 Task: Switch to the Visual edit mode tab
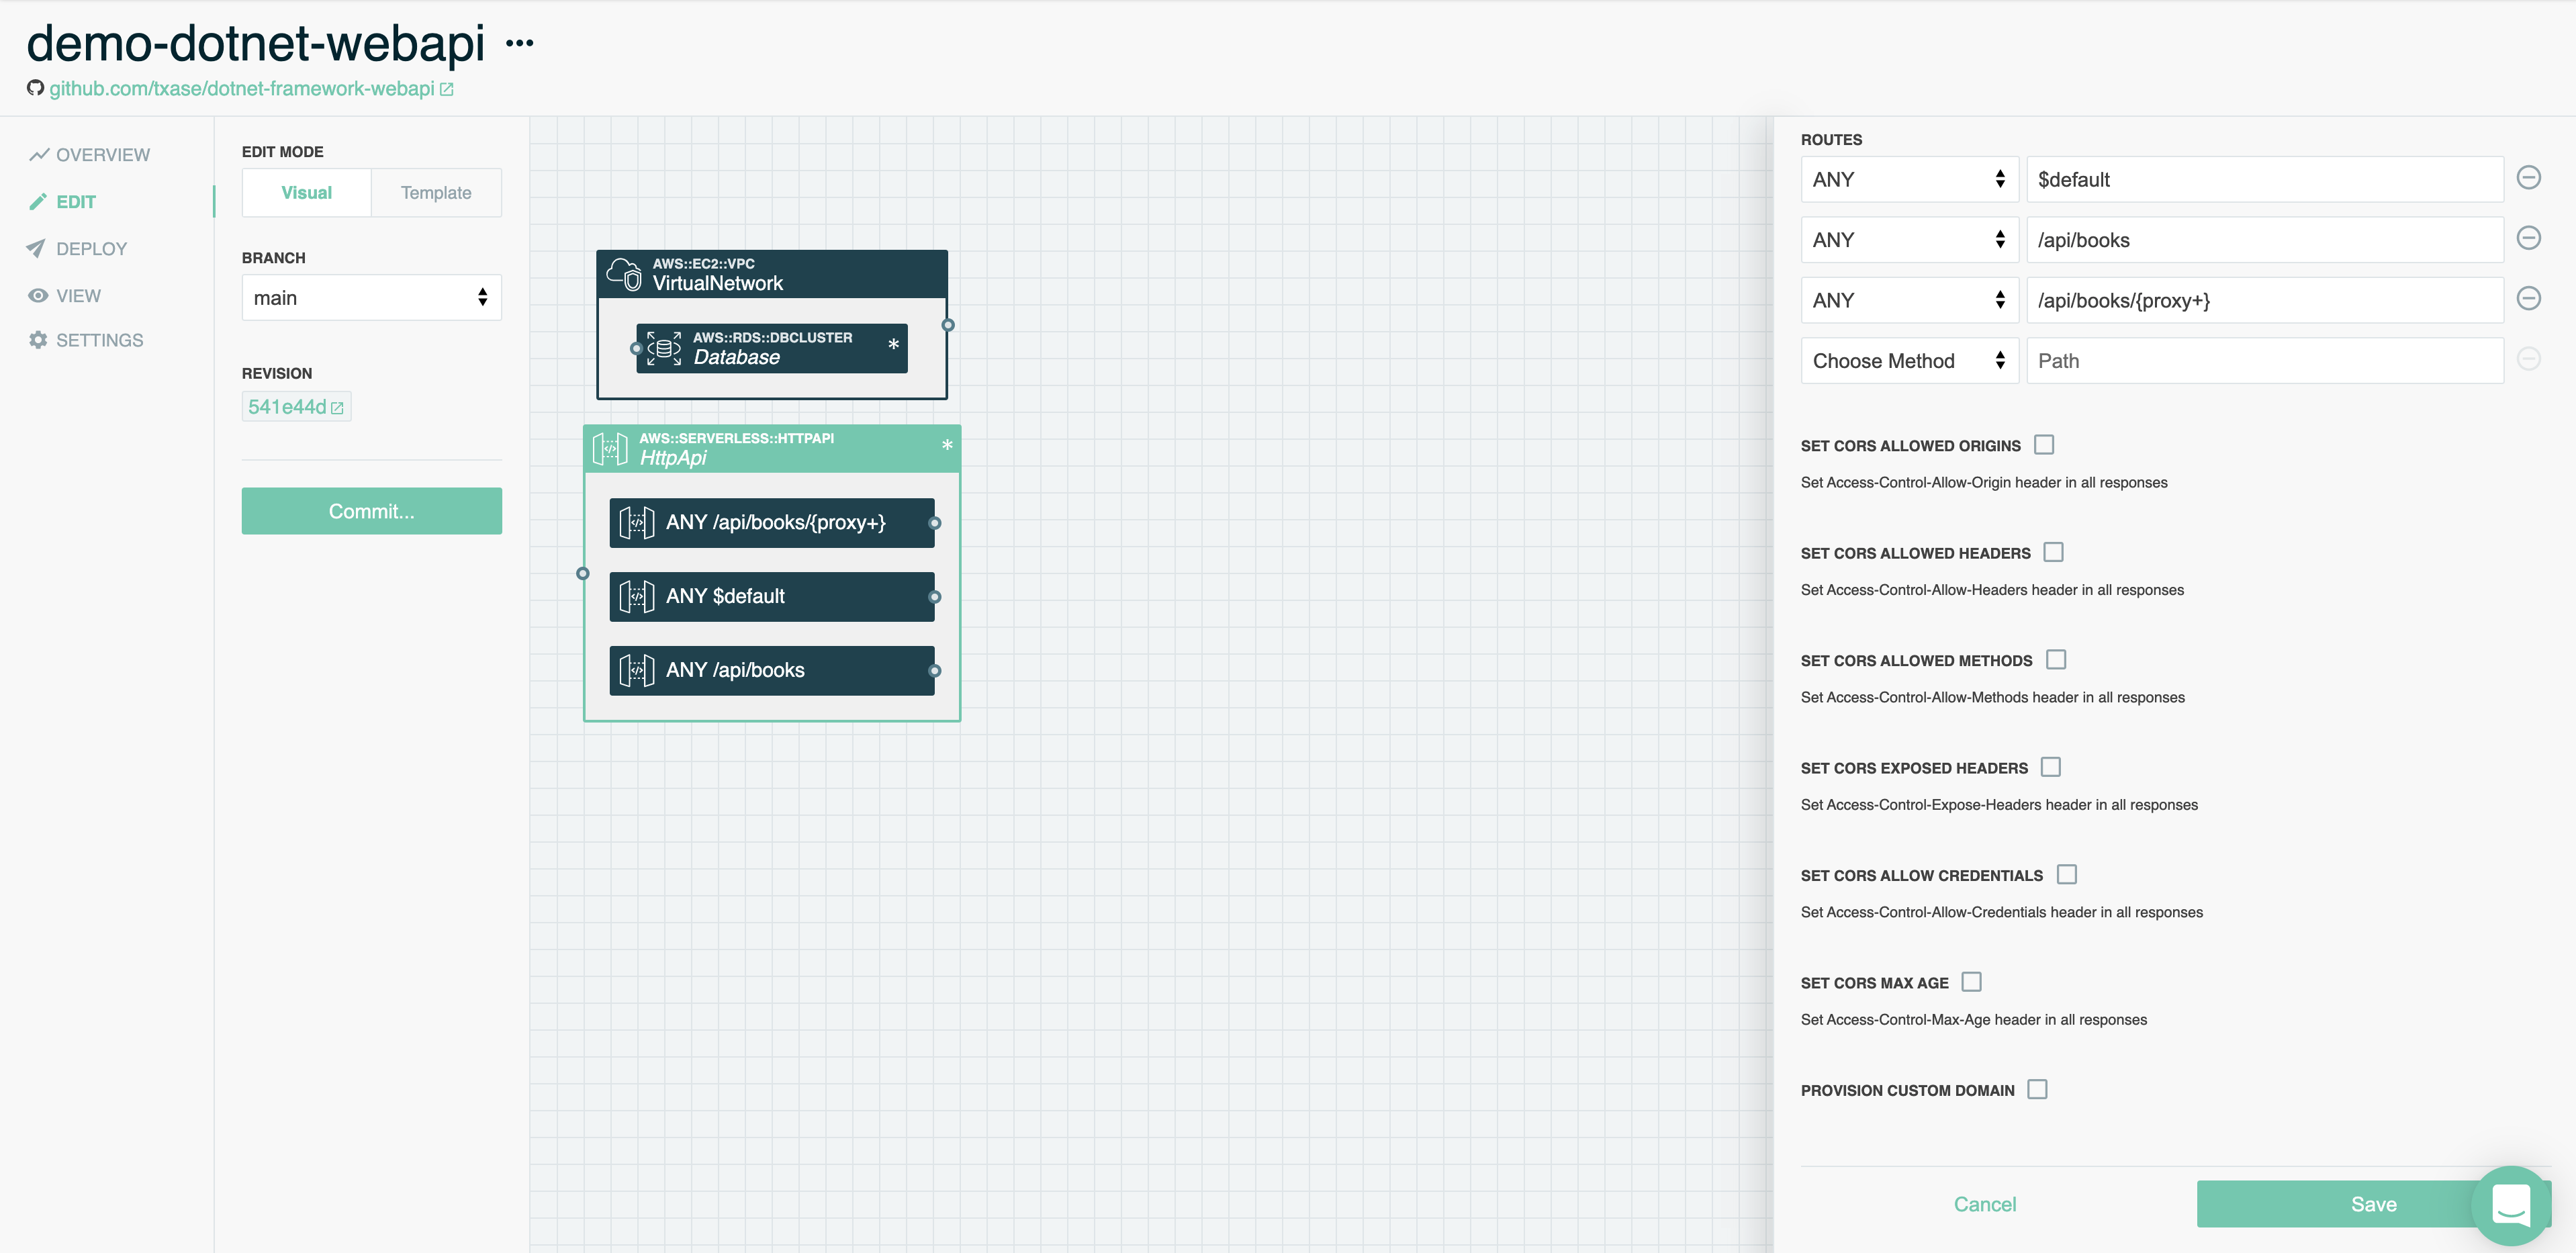306,193
